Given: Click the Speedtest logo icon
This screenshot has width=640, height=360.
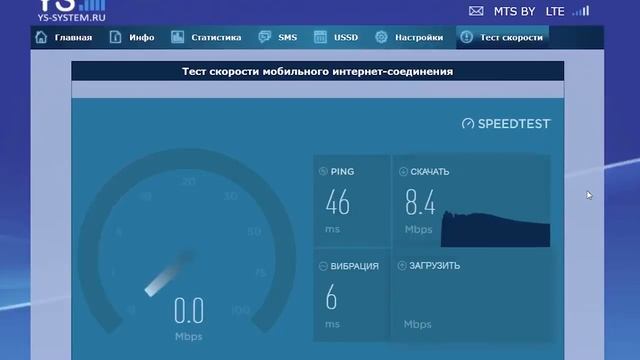Looking at the screenshot, I should [468, 124].
